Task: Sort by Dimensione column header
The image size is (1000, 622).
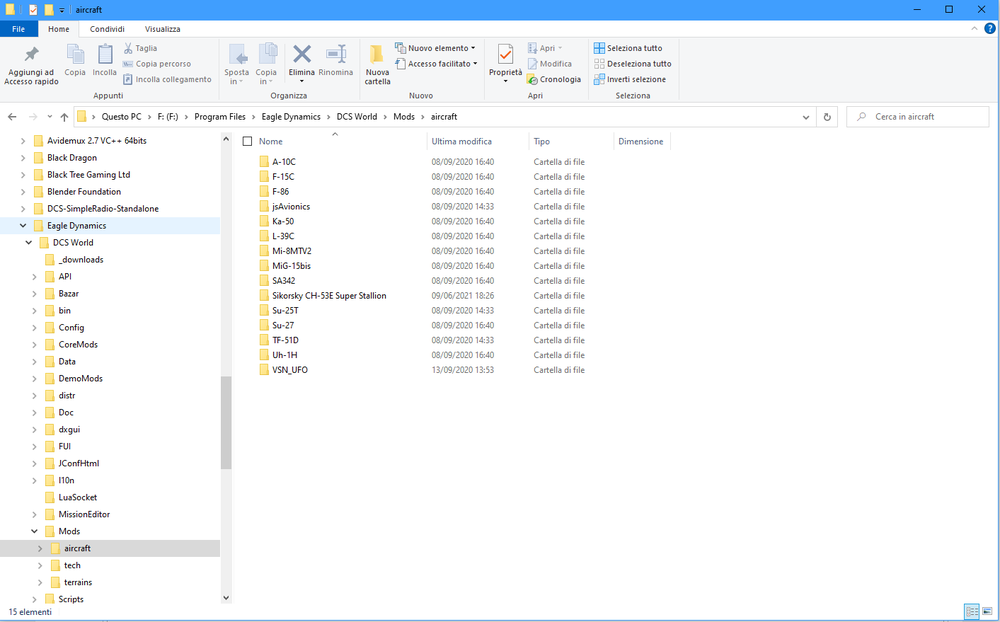Action: click(x=642, y=142)
